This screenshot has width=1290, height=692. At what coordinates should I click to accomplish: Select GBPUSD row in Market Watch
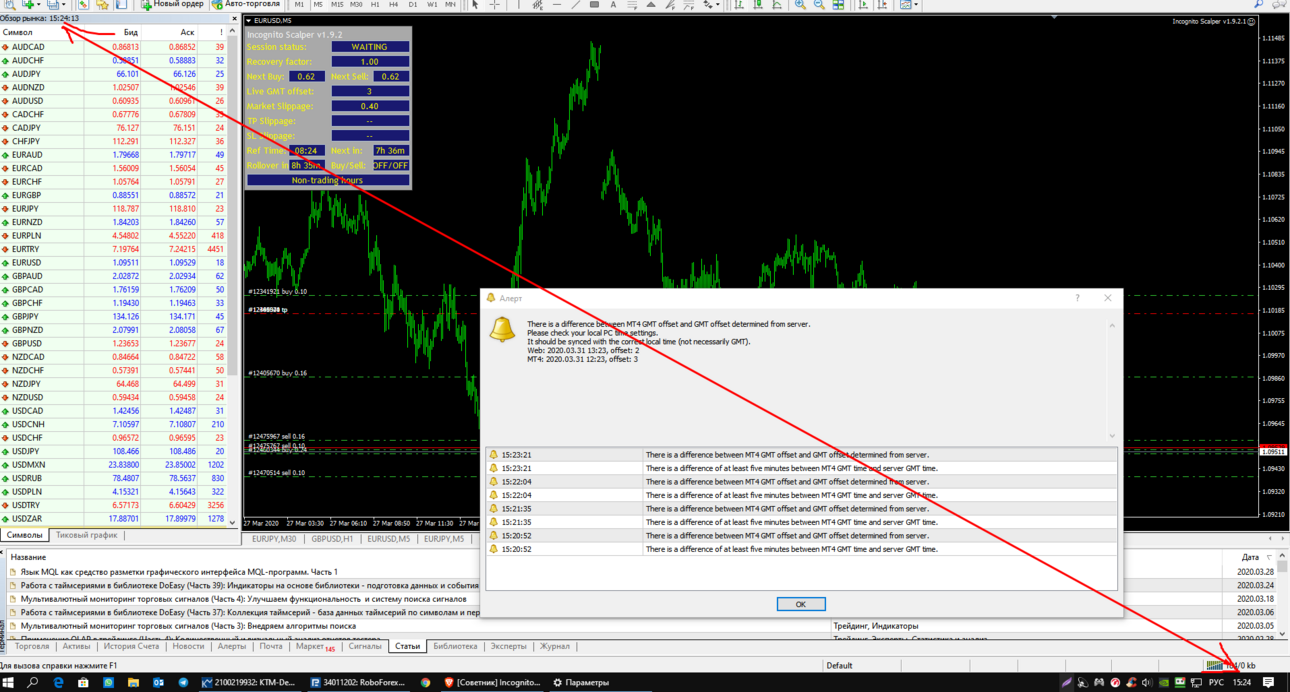(x=114, y=344)
